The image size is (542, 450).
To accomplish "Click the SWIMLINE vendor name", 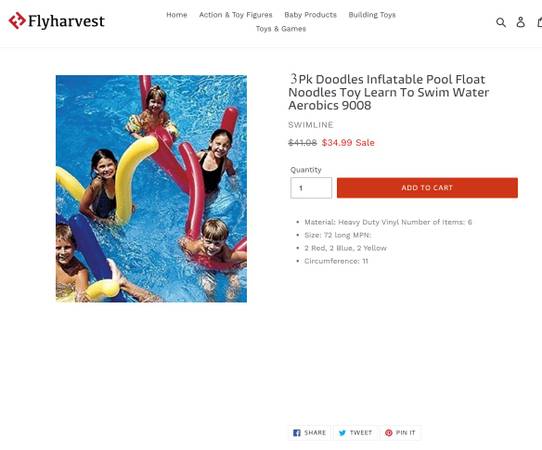I will coord(311,125).
